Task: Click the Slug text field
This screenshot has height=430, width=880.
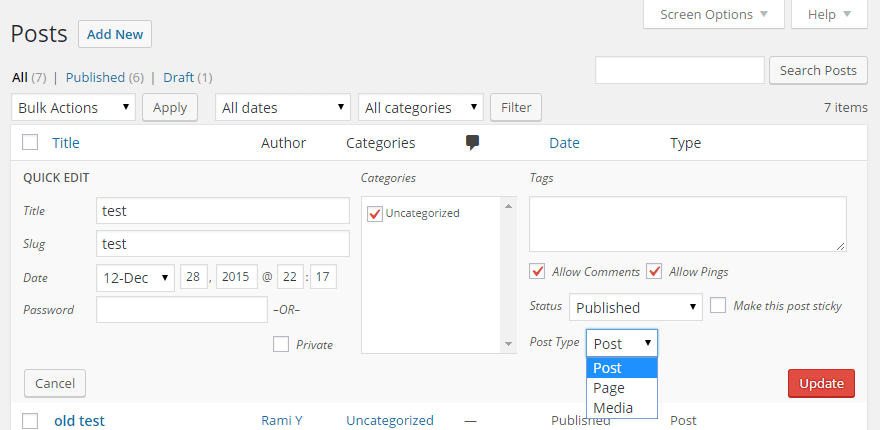Action: (x=222, y=243)
